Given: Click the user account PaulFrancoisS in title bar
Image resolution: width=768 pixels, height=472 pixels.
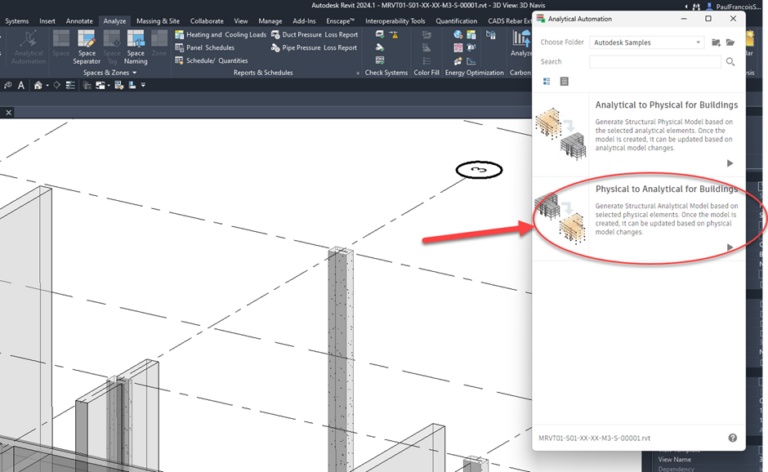Looking at the screenshot, I should 733,6.
